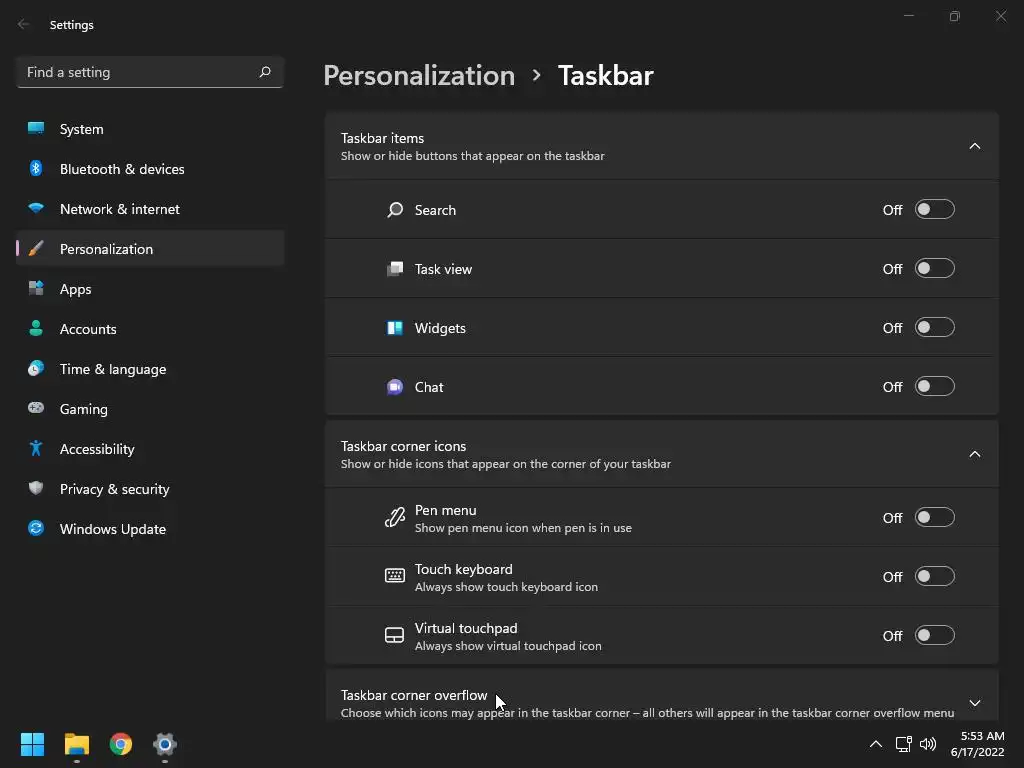1024x768 pixels.
Task: Click the Personalization breadcrumb link
Action: (x=419, y=76)
